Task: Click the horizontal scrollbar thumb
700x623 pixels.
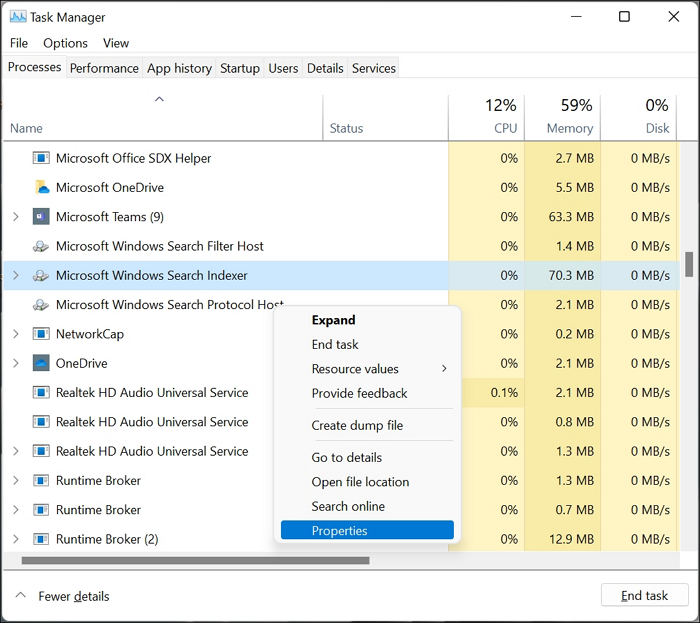Action: [x=196, y=561]
